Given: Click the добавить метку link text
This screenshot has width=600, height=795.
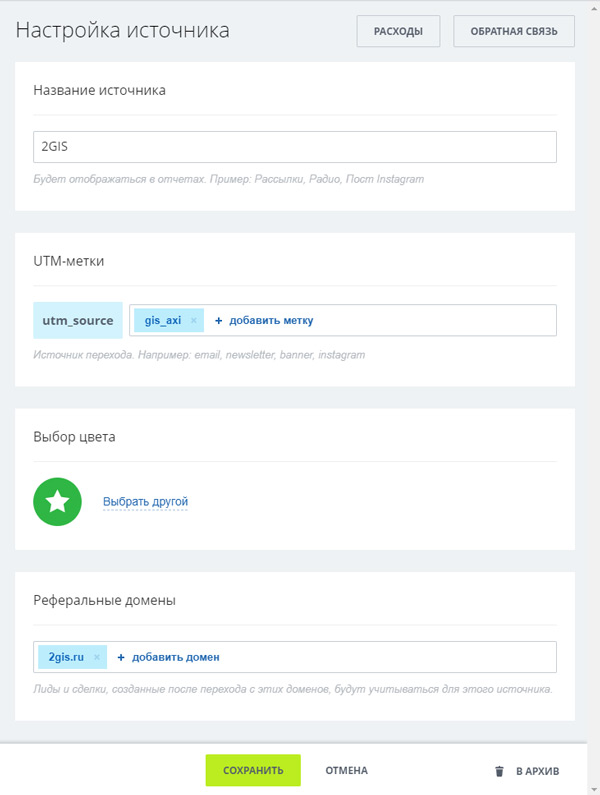Looking at the screenshot, I should click(x=271, y=321).
